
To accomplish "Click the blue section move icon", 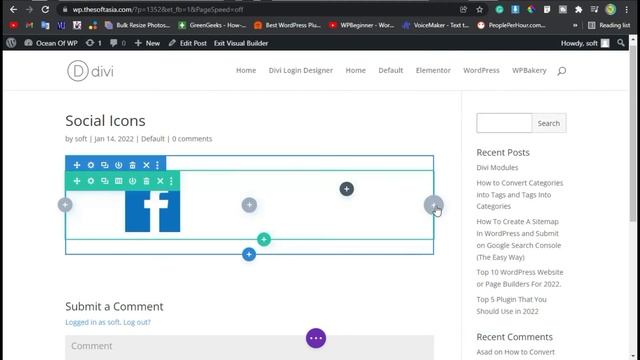I will tap(77, 165).
